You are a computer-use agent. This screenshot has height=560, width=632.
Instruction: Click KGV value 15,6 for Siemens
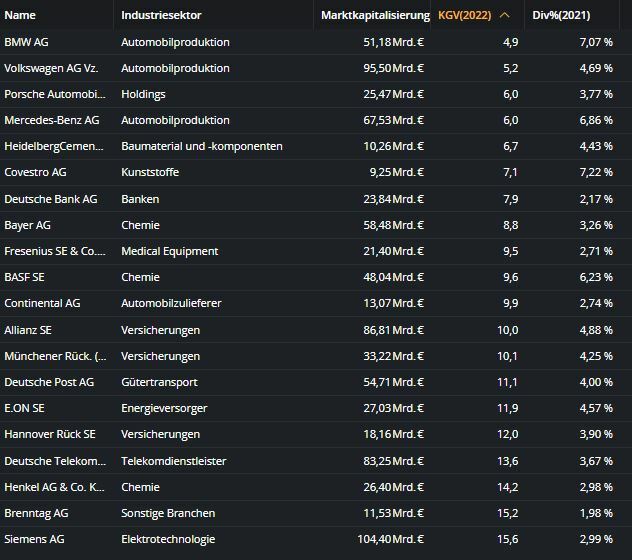click(508, 539)
